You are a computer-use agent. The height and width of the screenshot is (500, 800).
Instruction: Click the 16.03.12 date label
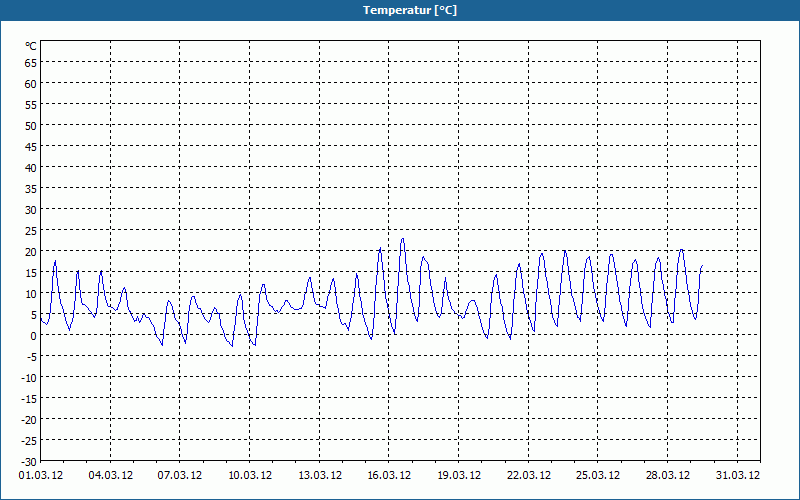(x=389, y=476)
